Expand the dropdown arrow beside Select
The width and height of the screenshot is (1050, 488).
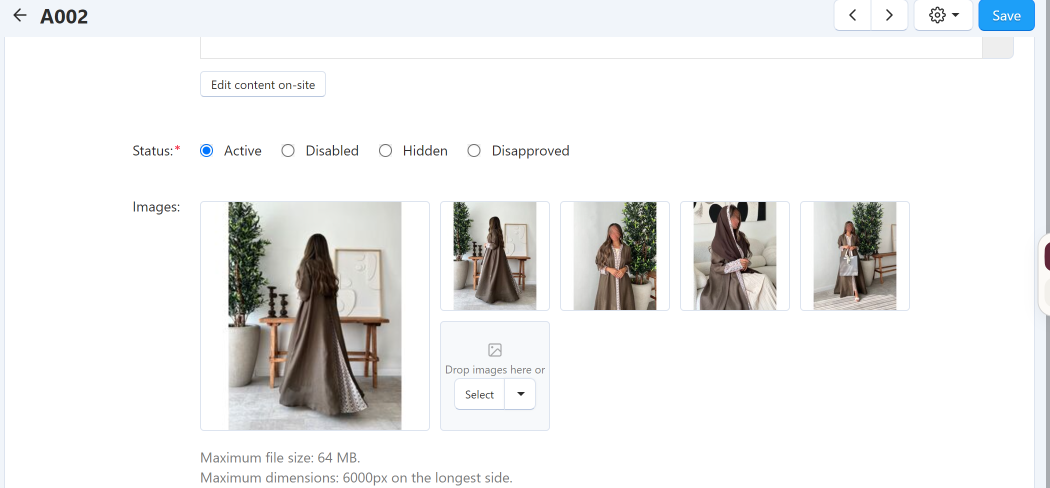pos(520,394)
